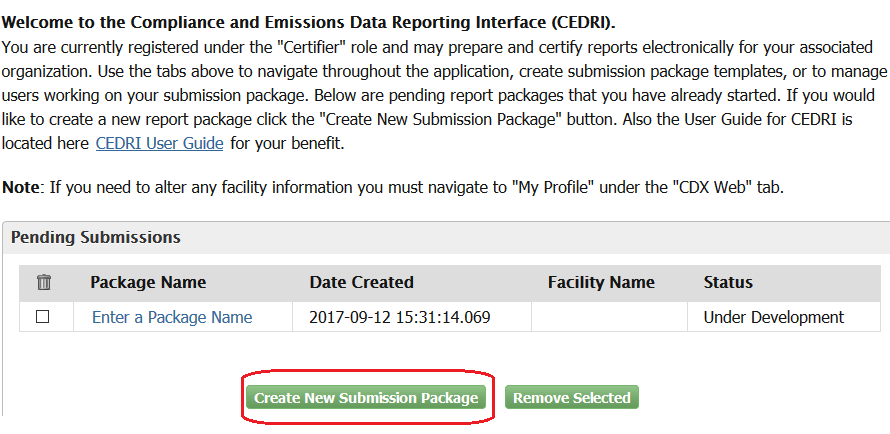The image size is (890, 434).
Task: Click the Welcome to CEDRI heading
Action: click(309, 21)
